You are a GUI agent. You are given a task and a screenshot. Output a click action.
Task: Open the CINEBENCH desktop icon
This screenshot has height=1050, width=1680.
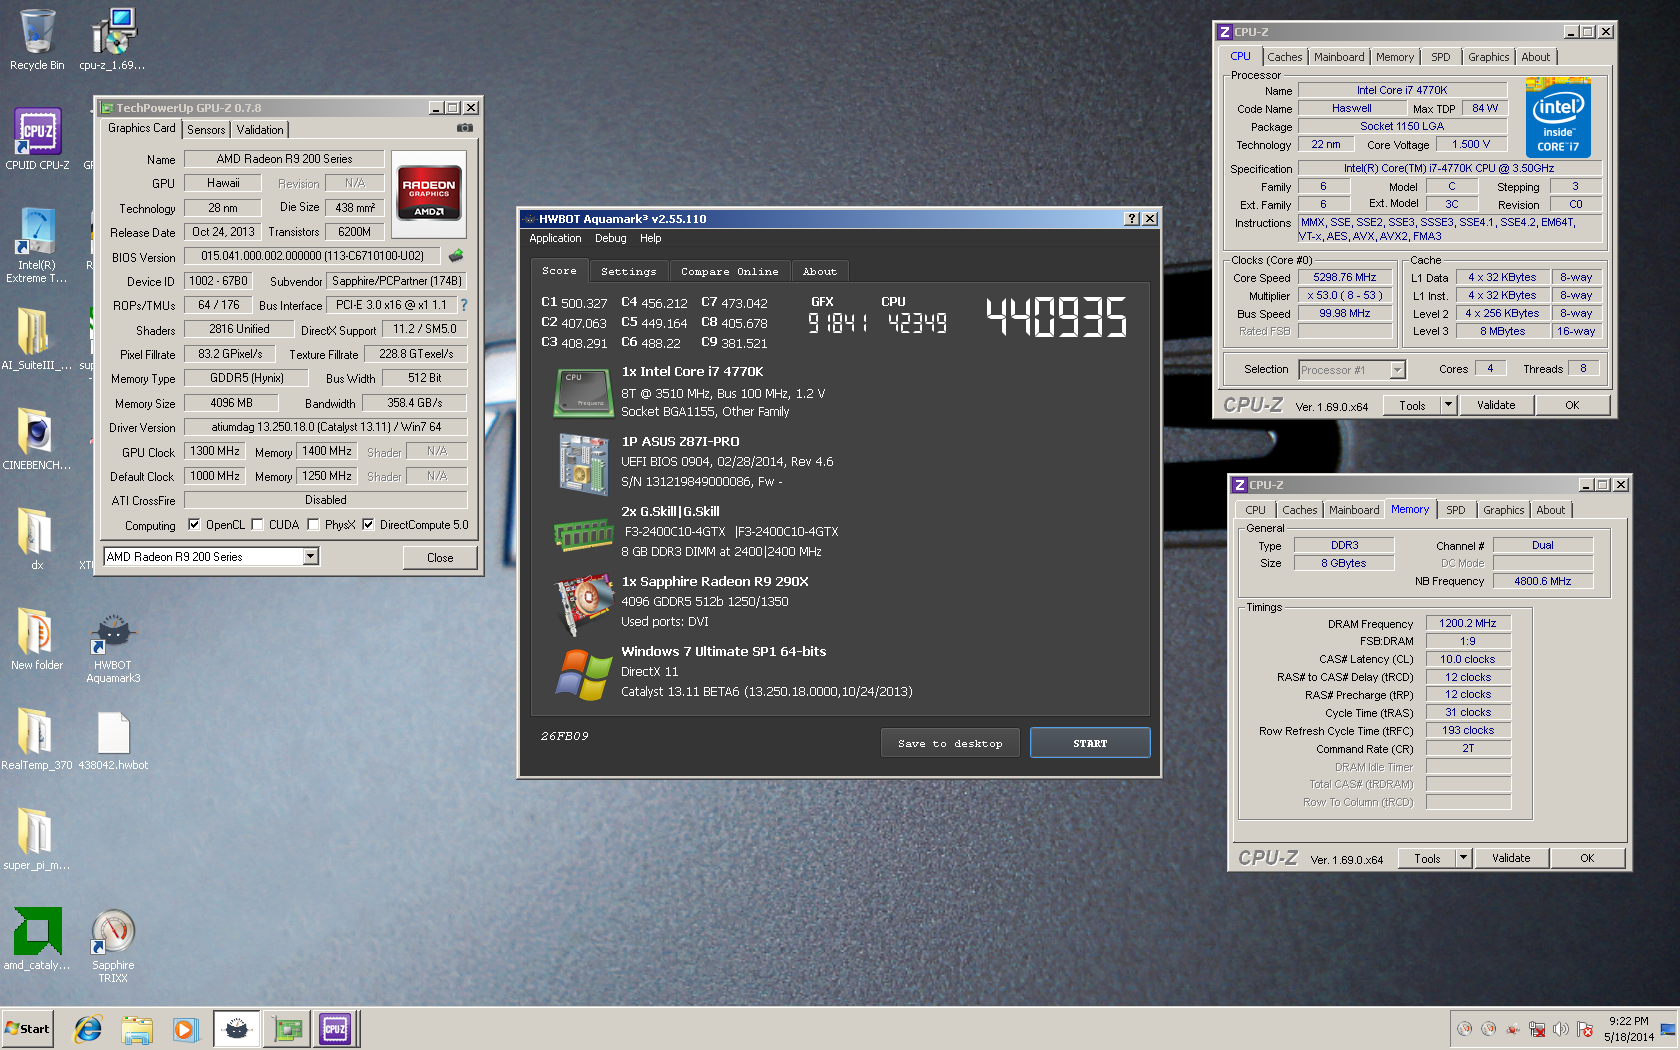coord(37,440)
